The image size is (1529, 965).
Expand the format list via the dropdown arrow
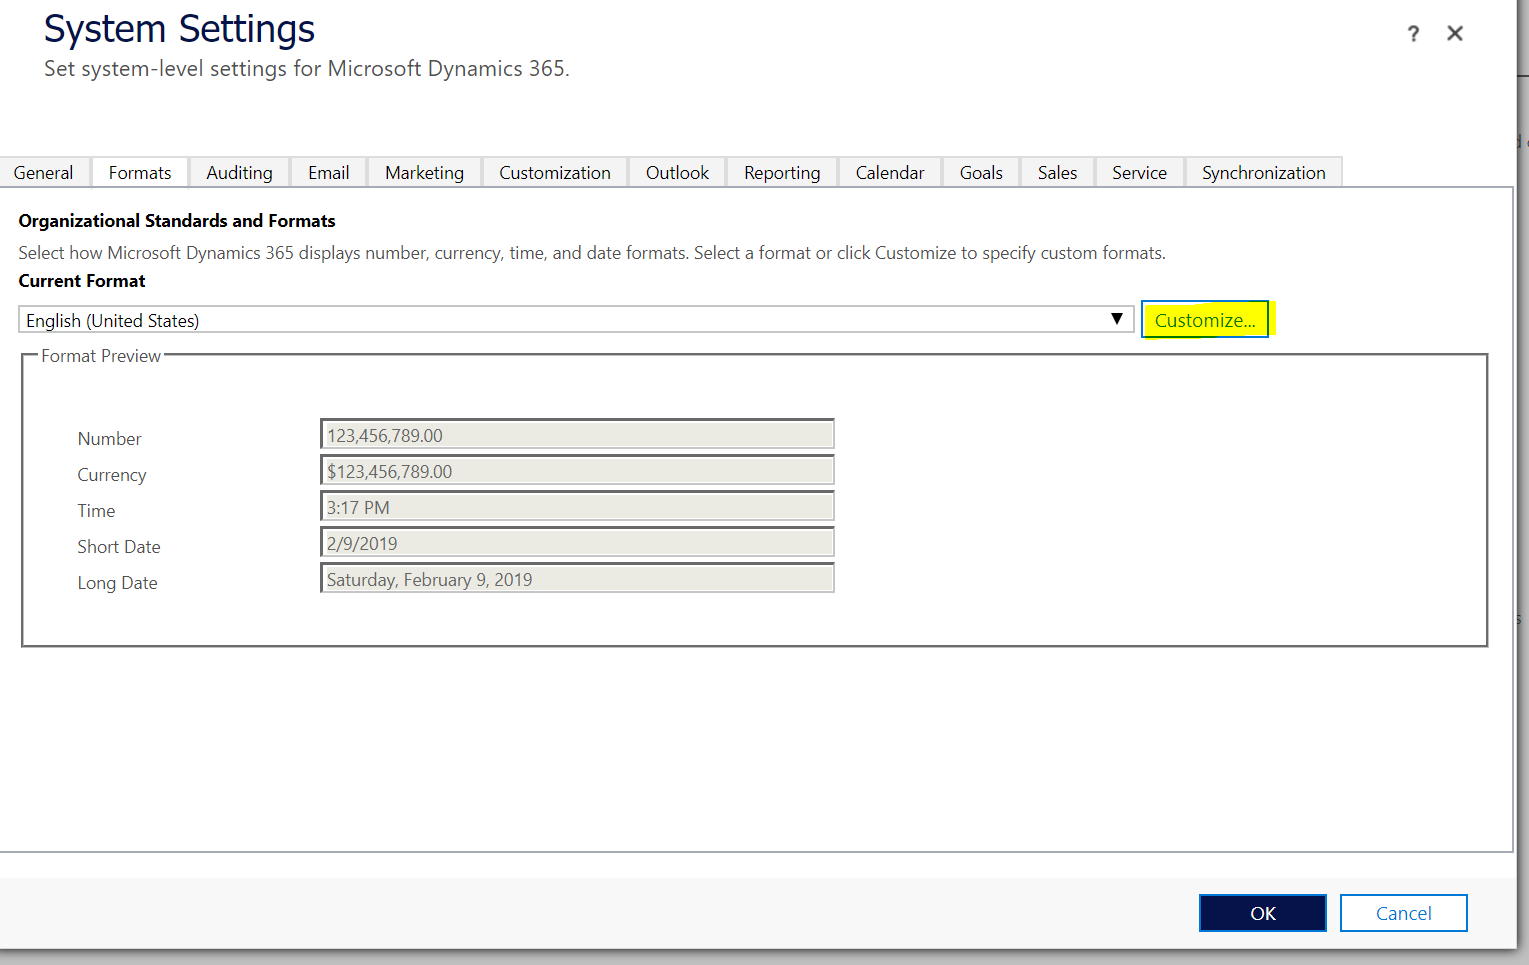[x=1117, y=319]
